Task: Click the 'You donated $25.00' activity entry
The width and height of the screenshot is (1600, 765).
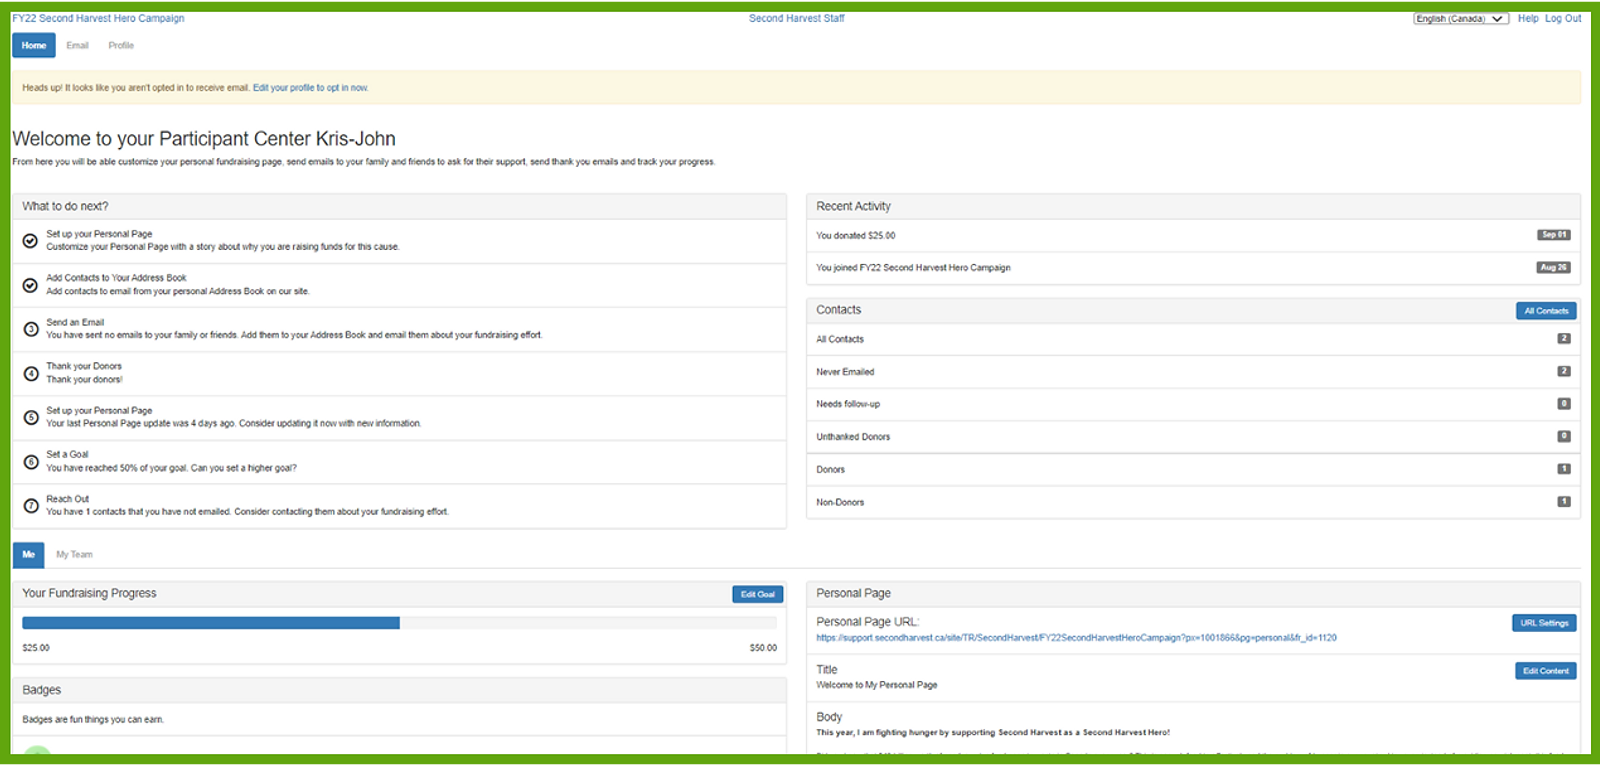Action: coord(856,236)
